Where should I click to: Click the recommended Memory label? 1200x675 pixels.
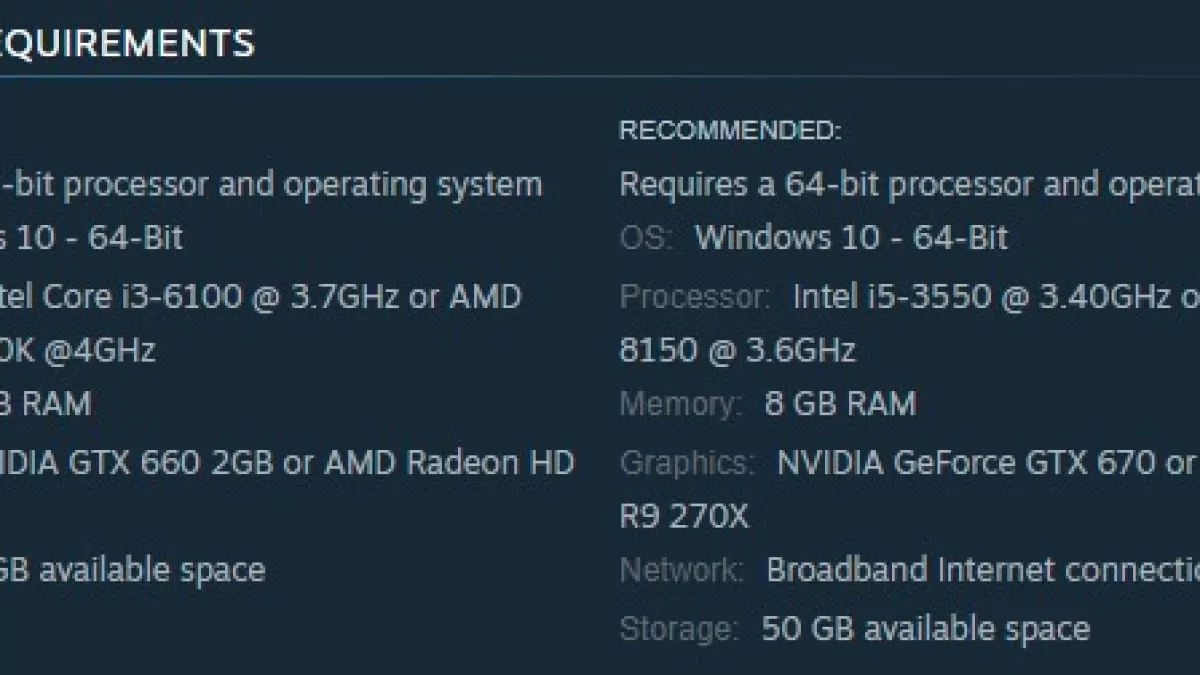(x=681, y=404)
